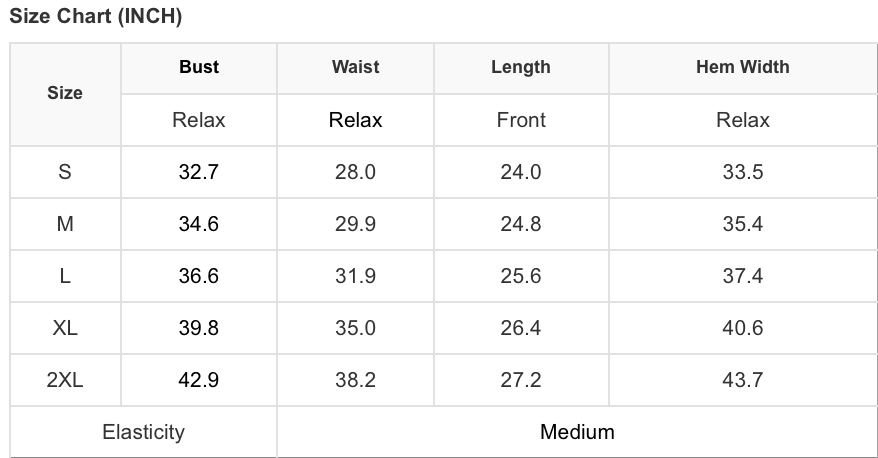Viewport: 878px width, 458px height.
Task: Click the Front sub-header under Length
Action: click(x=521, y=120)
